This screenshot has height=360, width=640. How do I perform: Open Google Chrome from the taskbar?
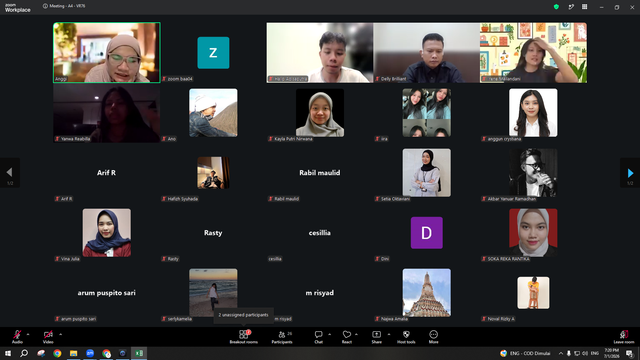click(57, 353)
